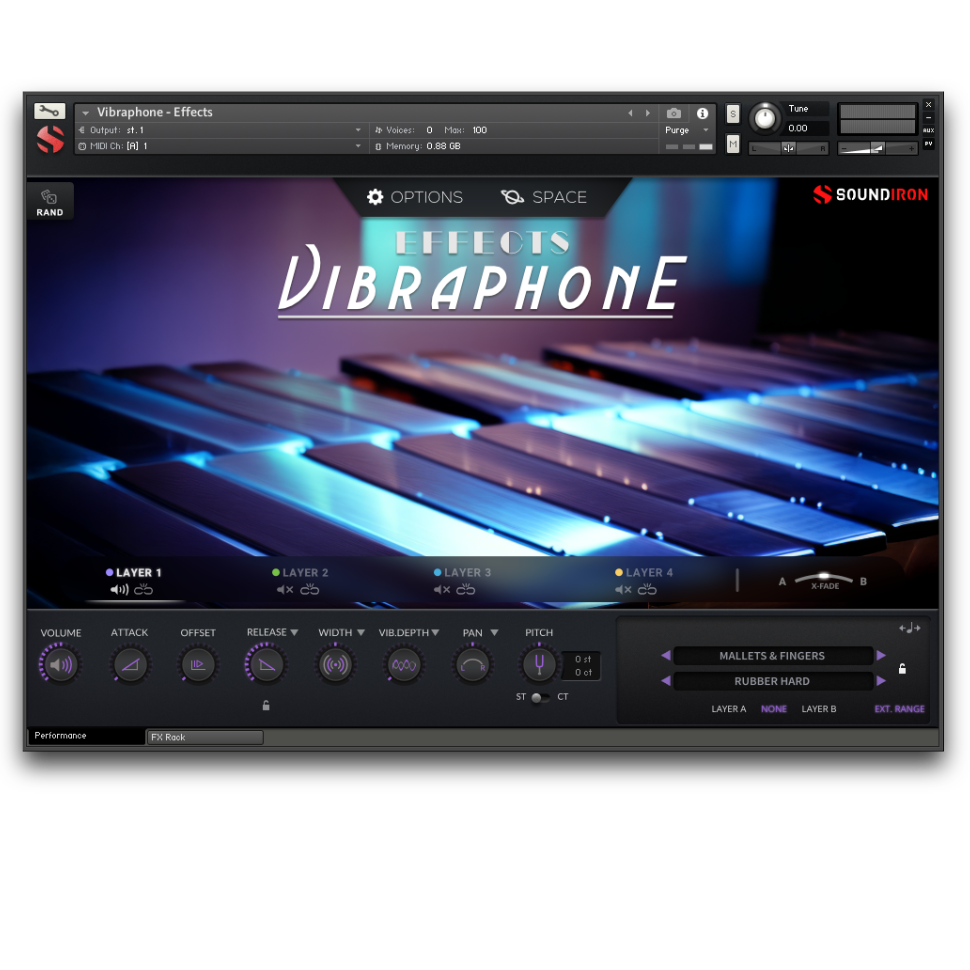
Task: Click the AUX button in the header
Action: click(928, 131)
